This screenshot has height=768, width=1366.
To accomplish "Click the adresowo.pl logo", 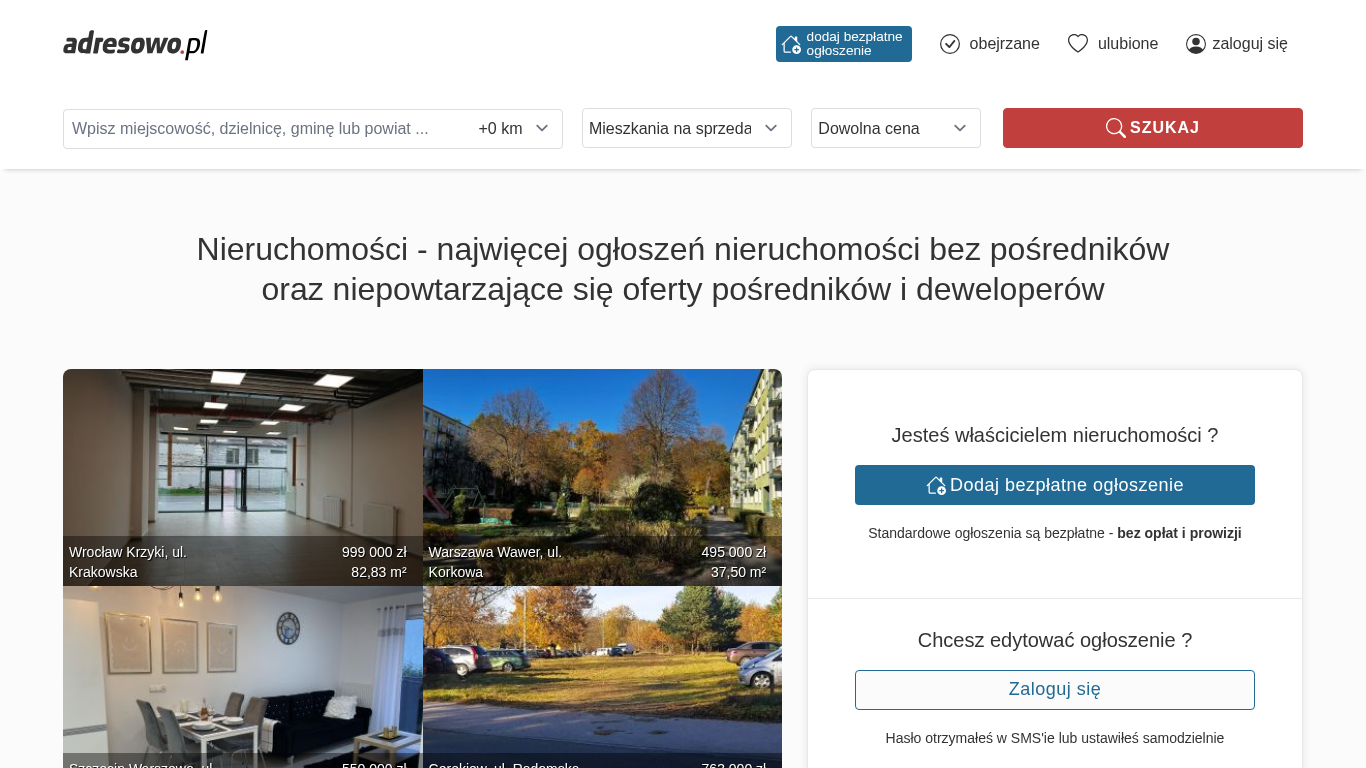I will tap(135, 44).
